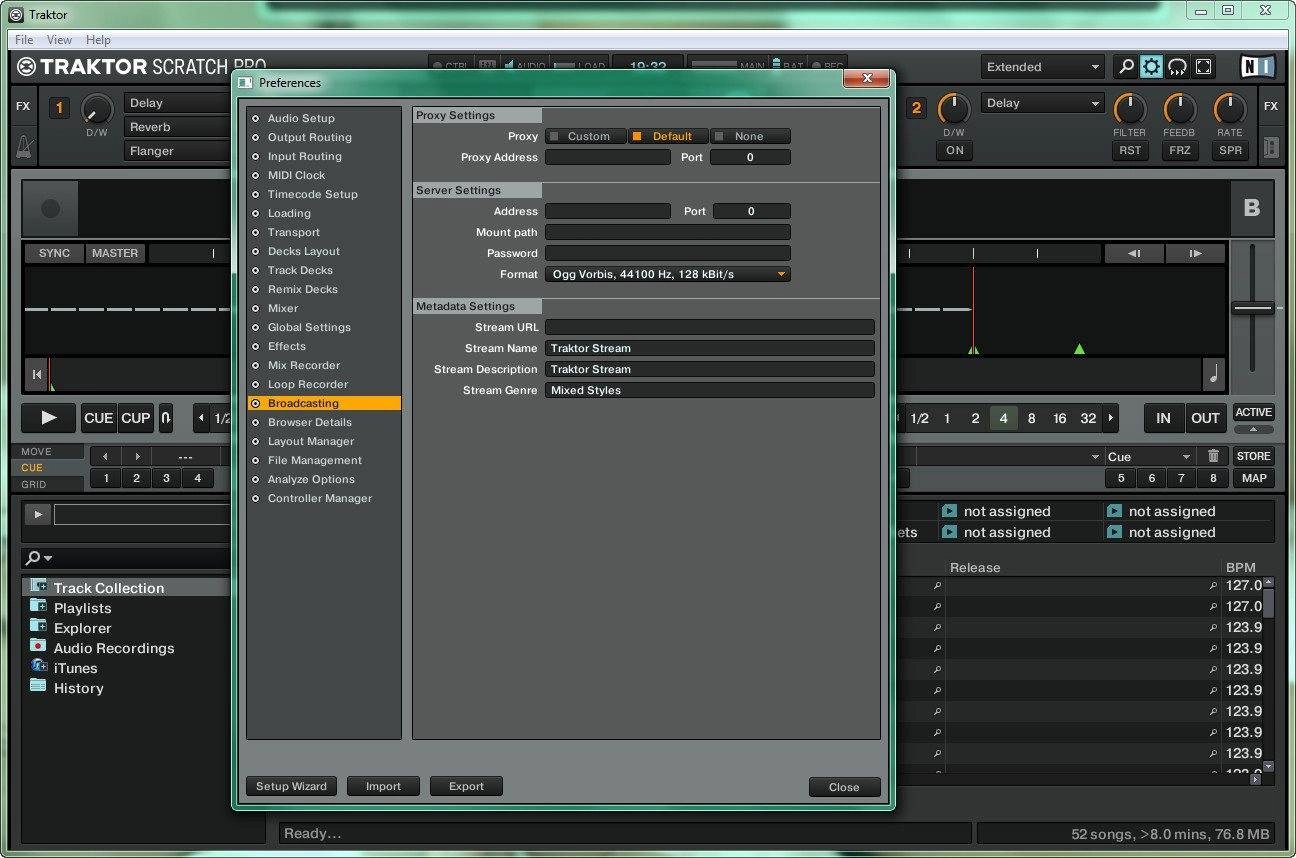The width and height of the screenshot is (1296, 858).
Task: Click the Export button
Action: (x=466, y=786)
